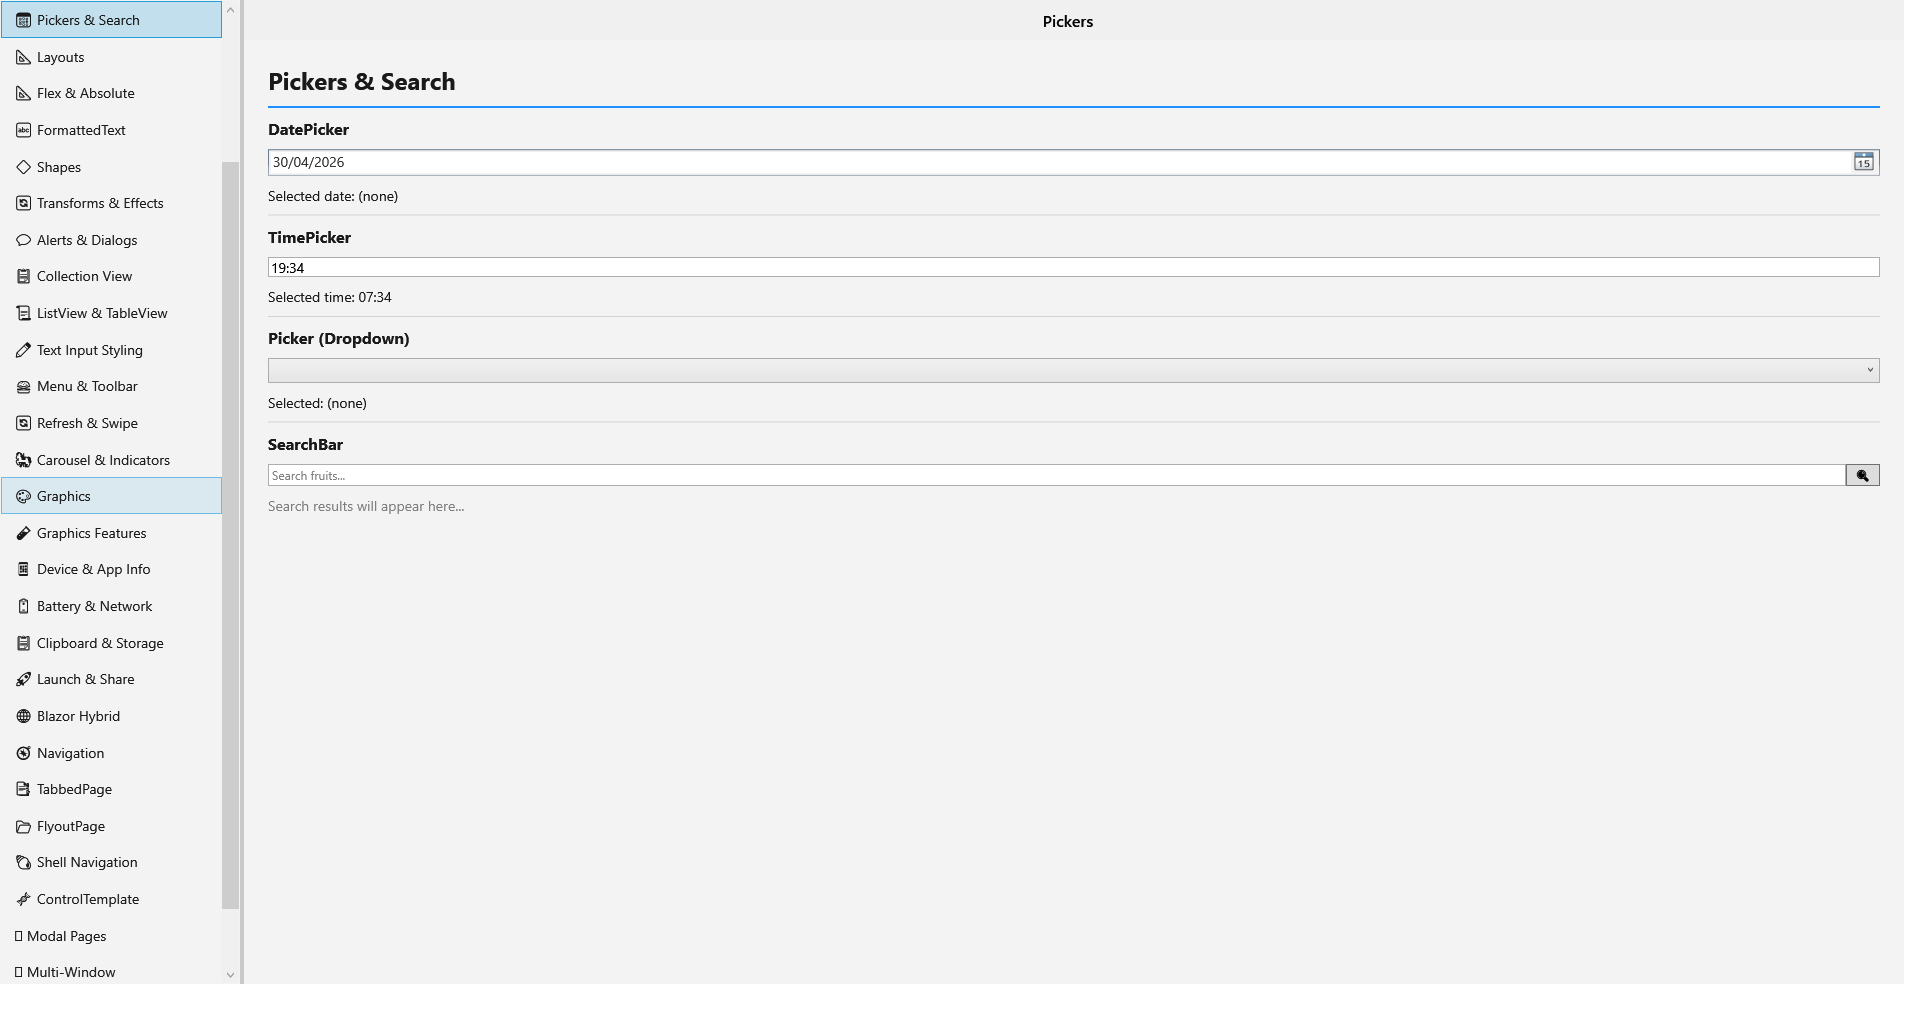Click the FlyoutPage folder icon
1920x1023 pixels.
23,826
